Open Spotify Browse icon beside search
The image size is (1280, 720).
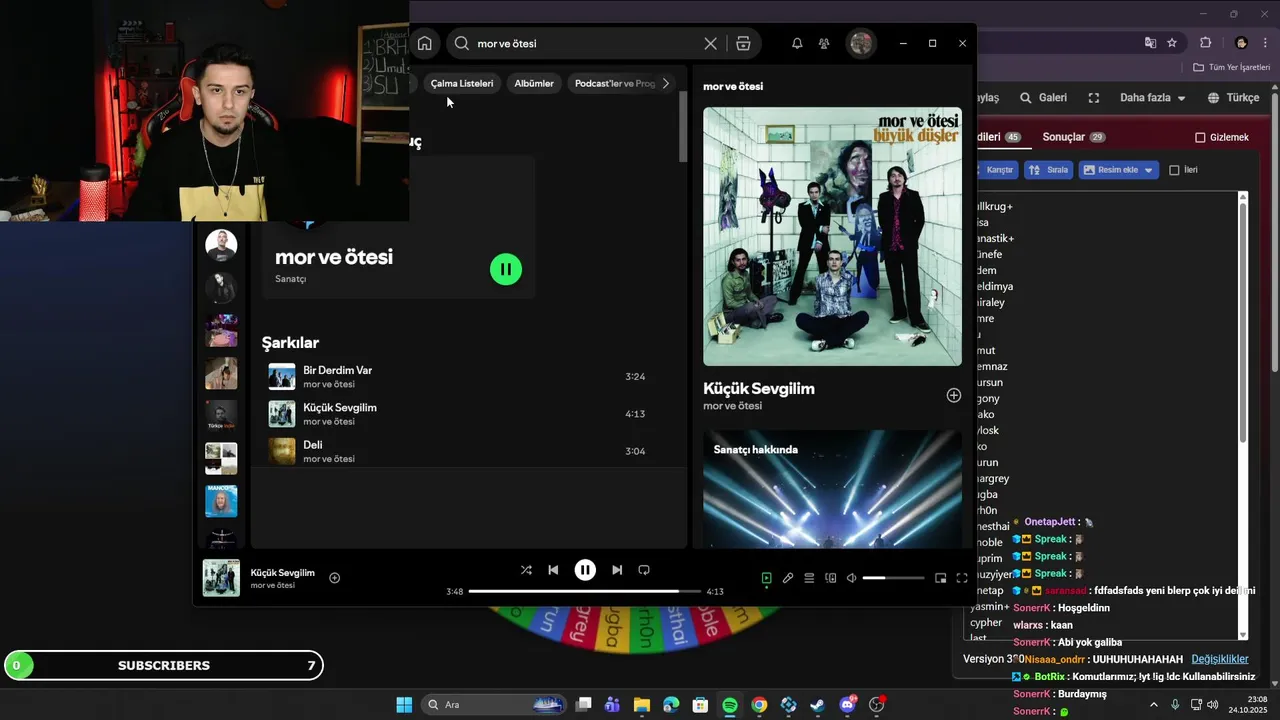click(x=743, y=44)
